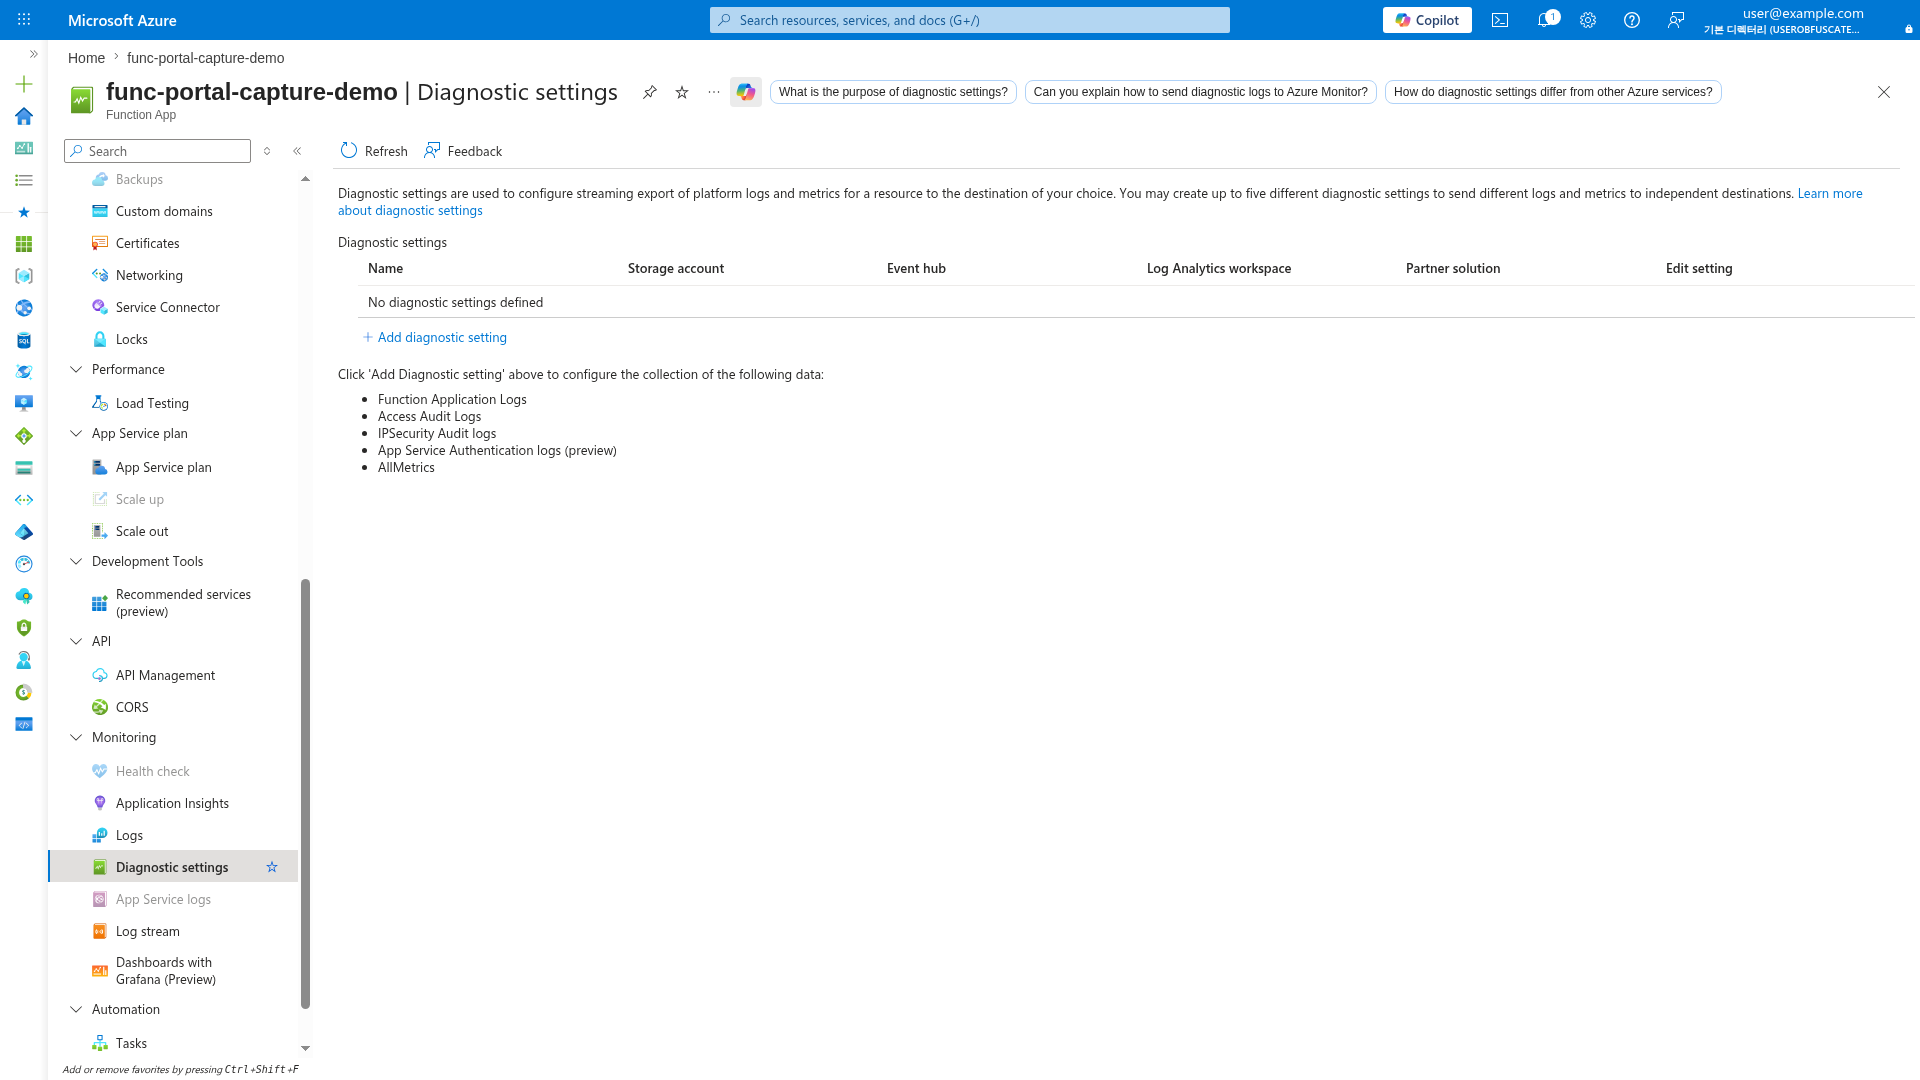This screenshot has width=1920, height=1080.
Task: Launch Cloud Shell from the top bar
Action: pos(1500,20)
